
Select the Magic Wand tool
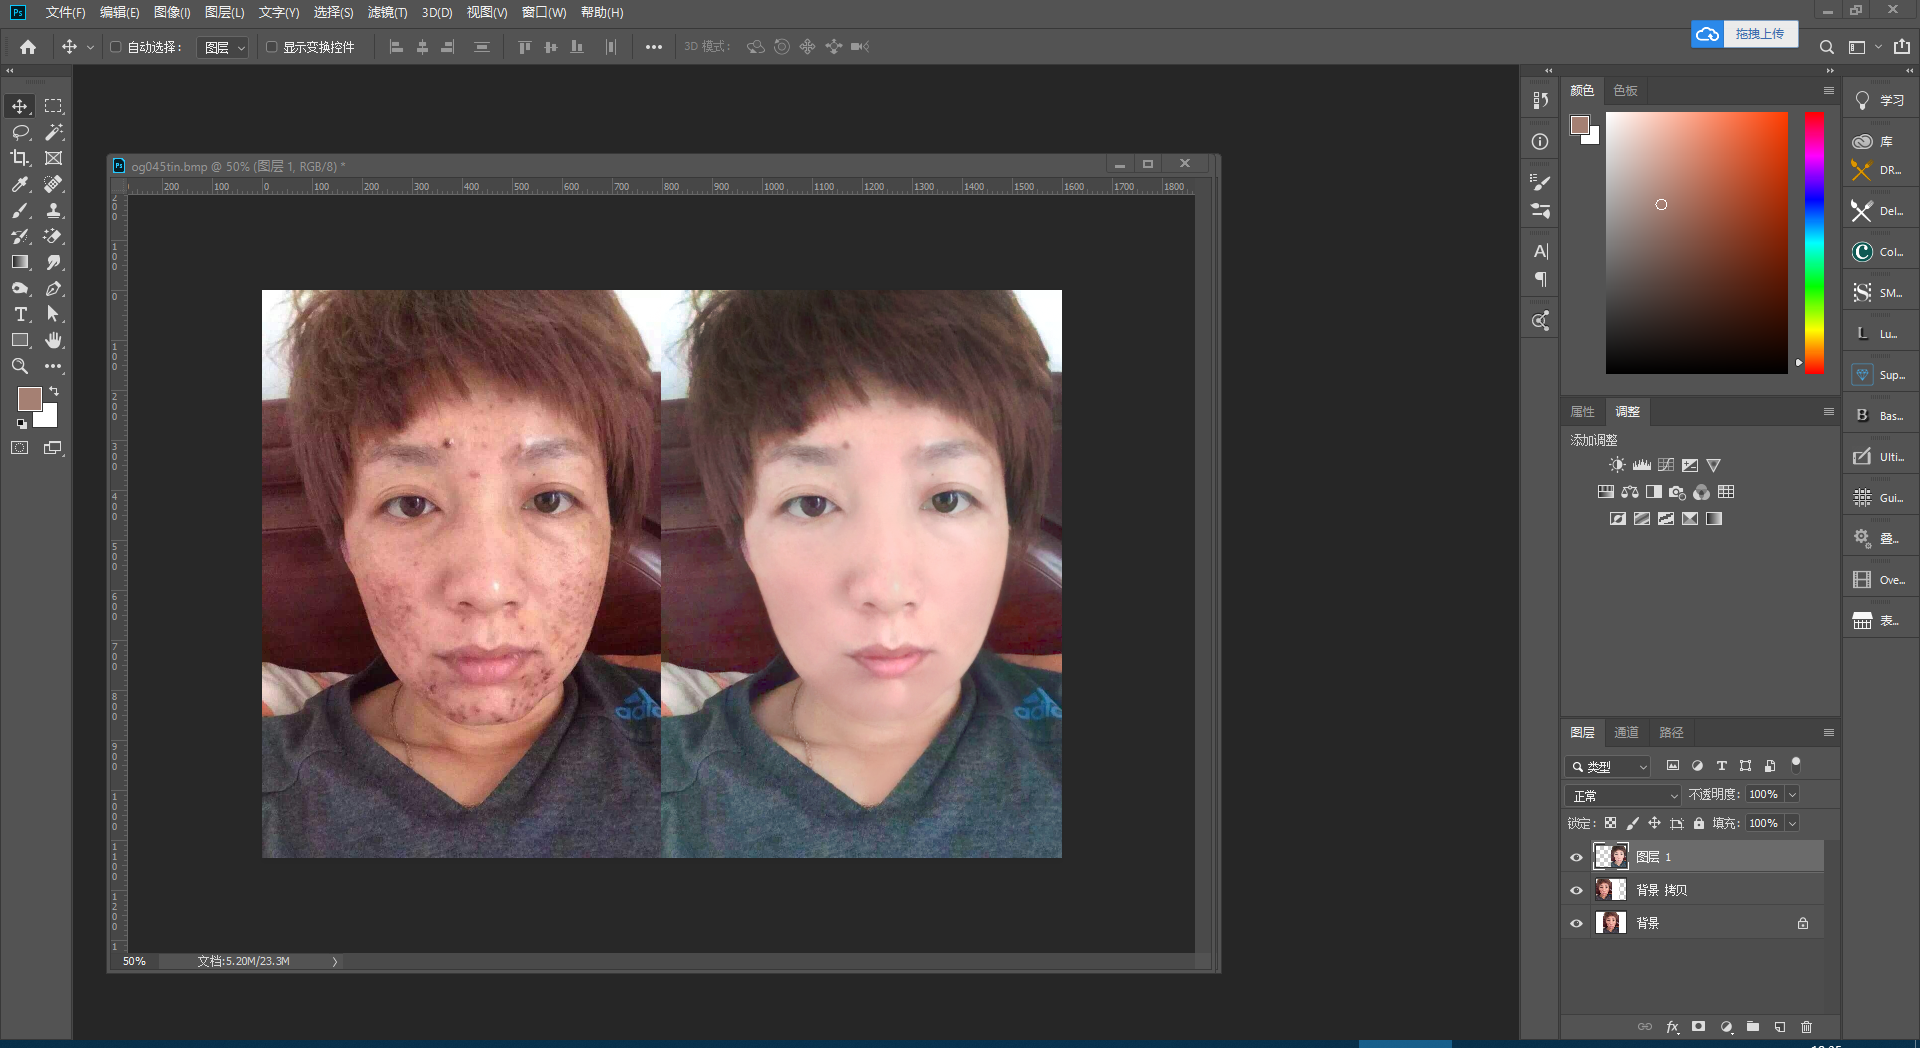(54, 132)
